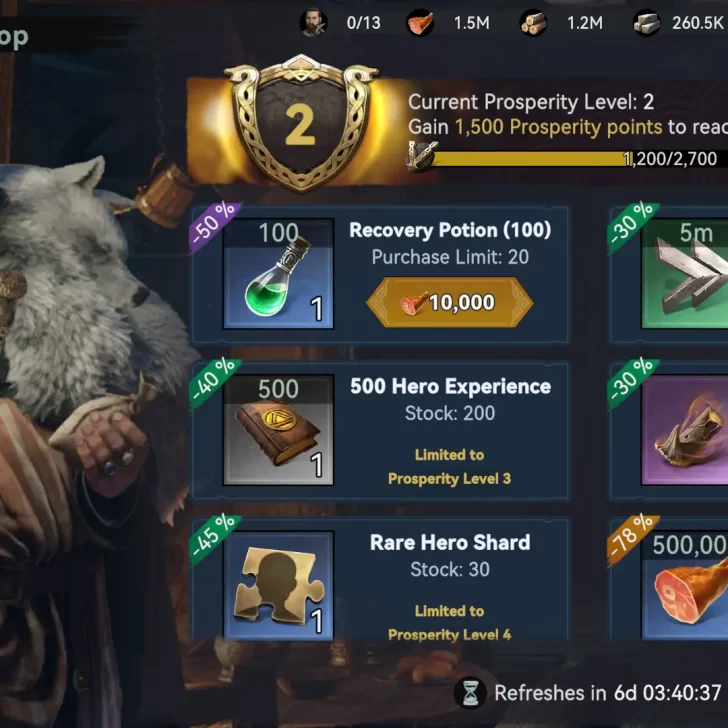Select the 500,000 meat bundle icon
728x728 pixels.
[684, 586]
